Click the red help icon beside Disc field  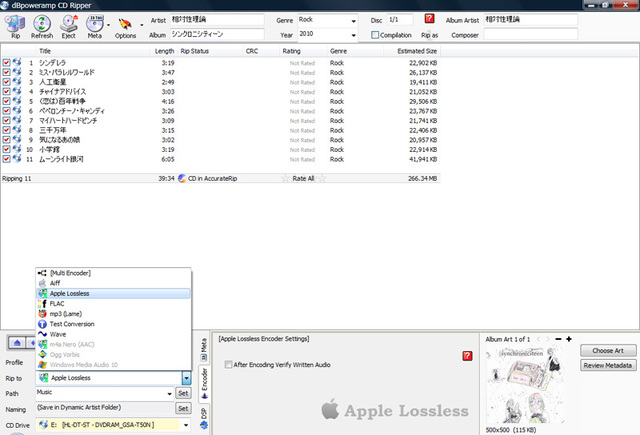pyautogui.click(x=429, y=19)
